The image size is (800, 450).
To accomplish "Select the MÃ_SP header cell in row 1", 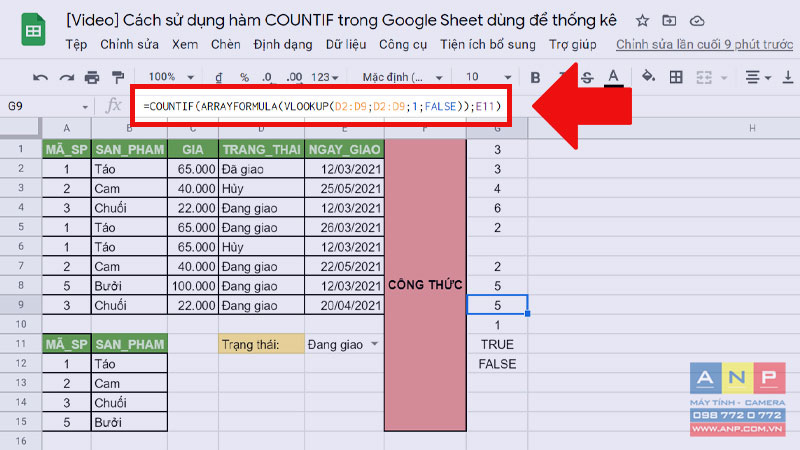I will 66,149.
